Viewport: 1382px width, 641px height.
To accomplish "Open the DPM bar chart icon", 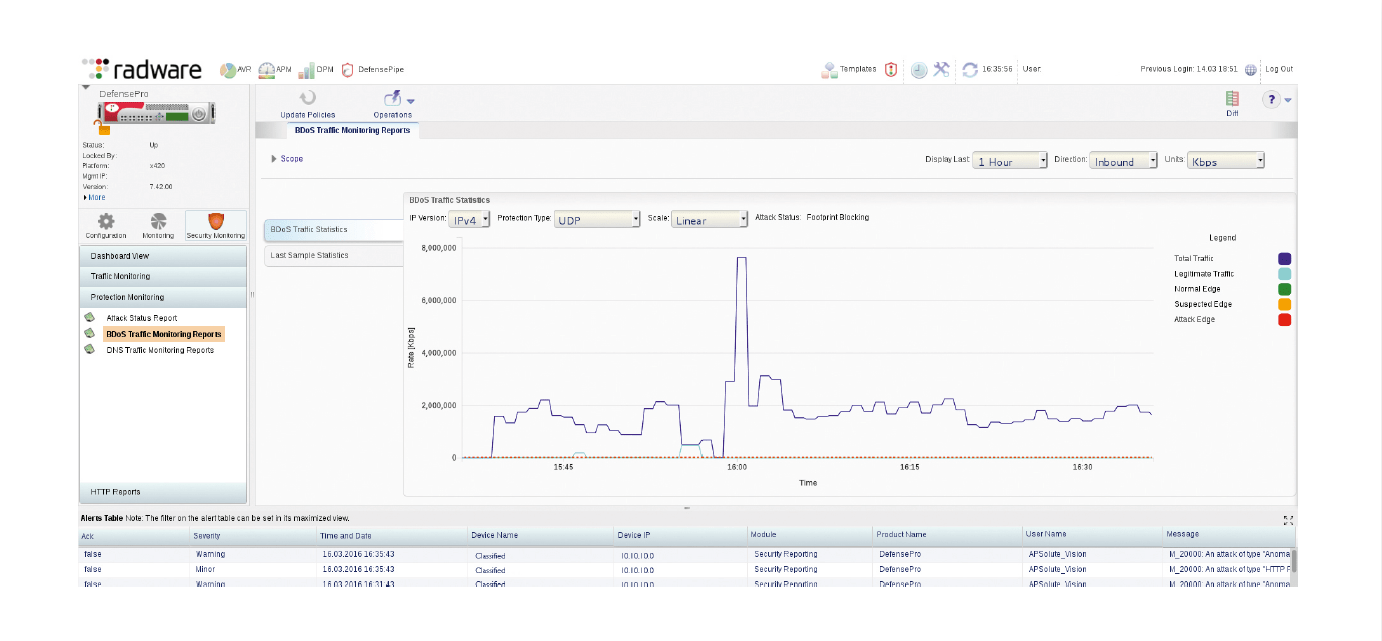I will click(x=307, y=70).
